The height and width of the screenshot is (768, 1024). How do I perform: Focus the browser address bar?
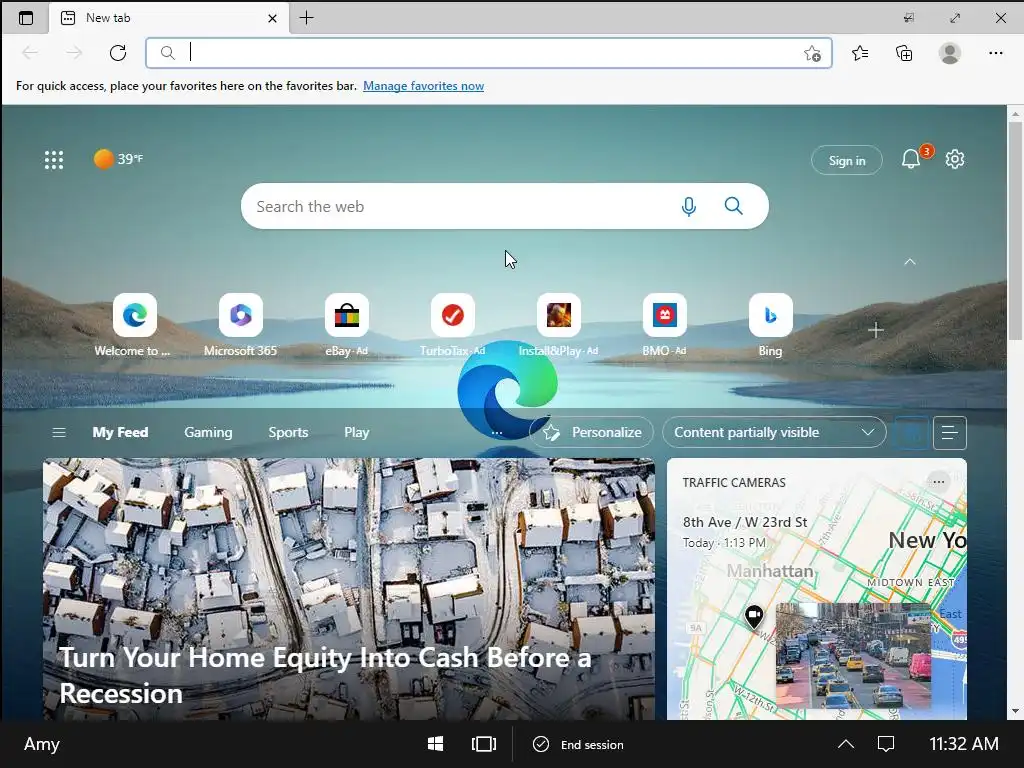[x=488, y=53]
